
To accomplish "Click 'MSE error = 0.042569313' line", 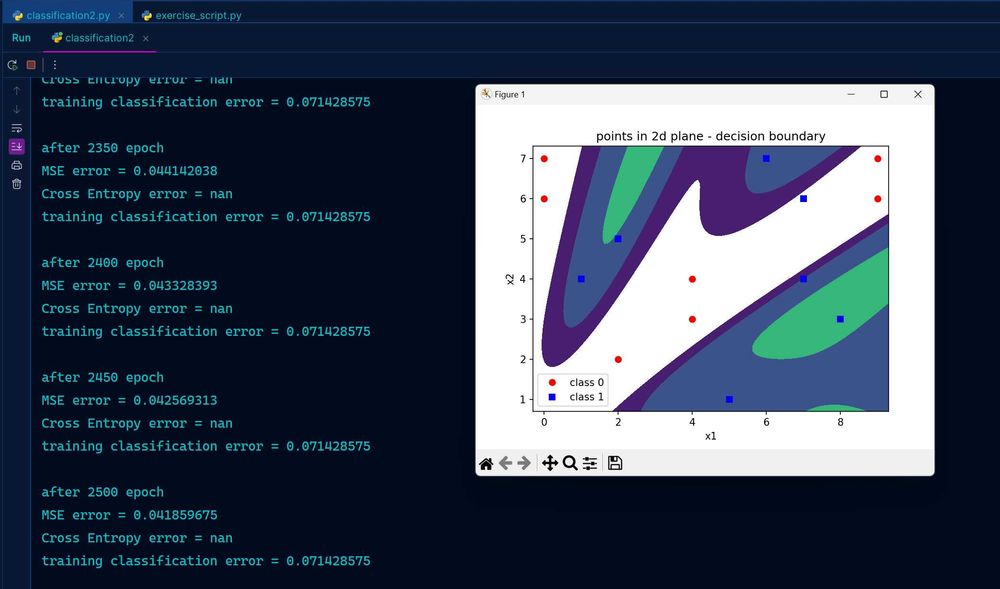I will [129, 400].
